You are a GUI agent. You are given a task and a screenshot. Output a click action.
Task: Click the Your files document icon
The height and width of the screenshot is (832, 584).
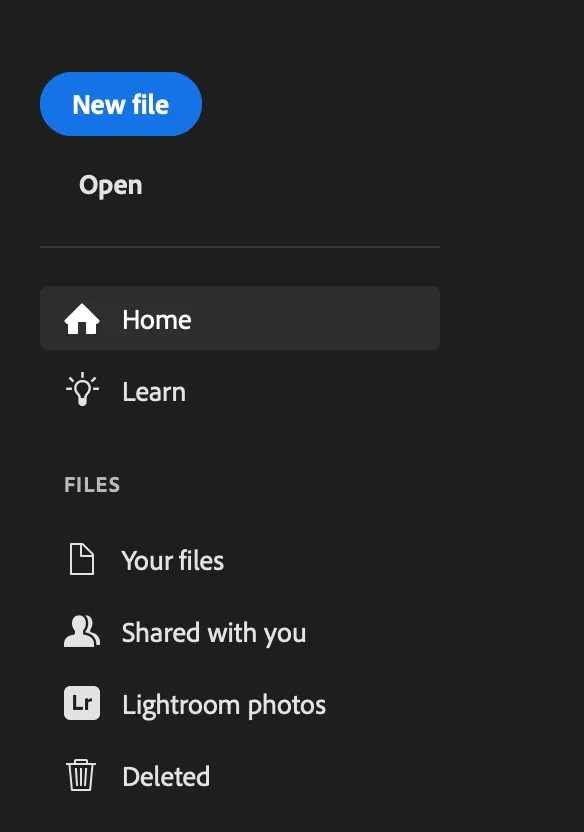[x=82, y=559]
